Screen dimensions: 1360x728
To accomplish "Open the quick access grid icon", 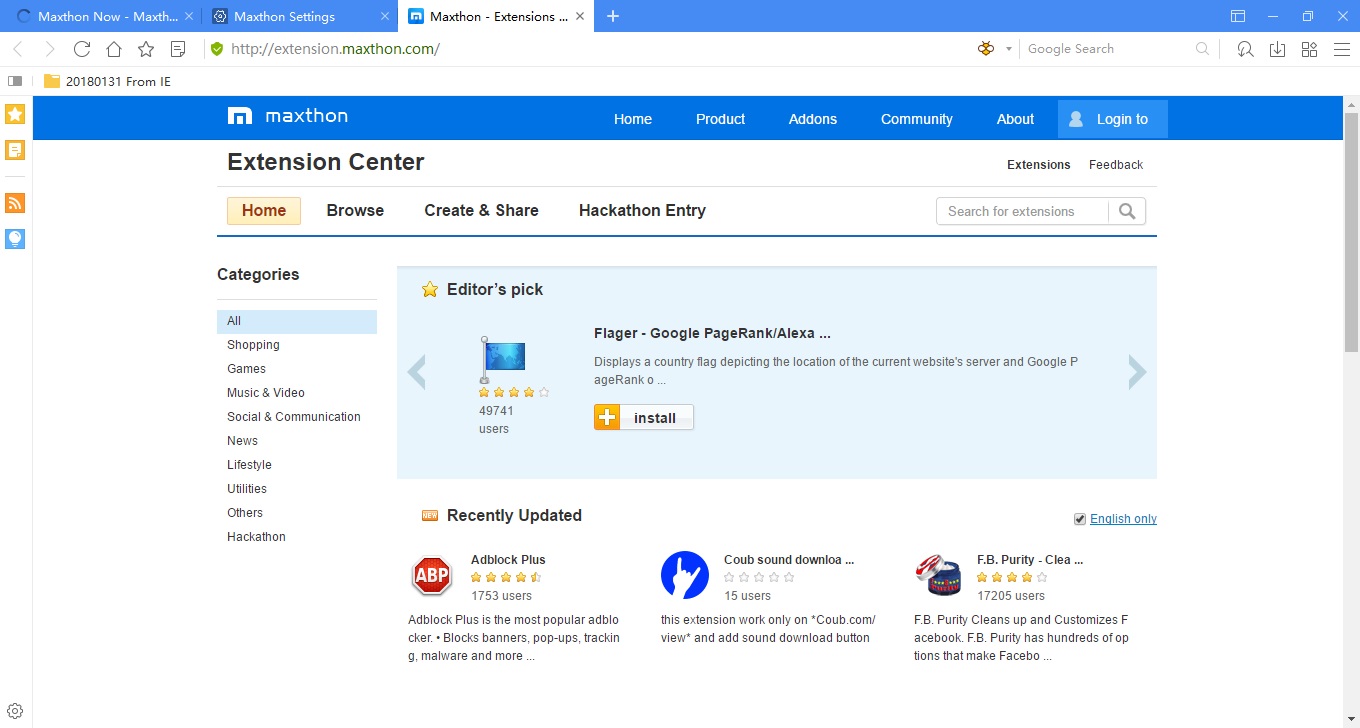I will (x=1309, y=48).
